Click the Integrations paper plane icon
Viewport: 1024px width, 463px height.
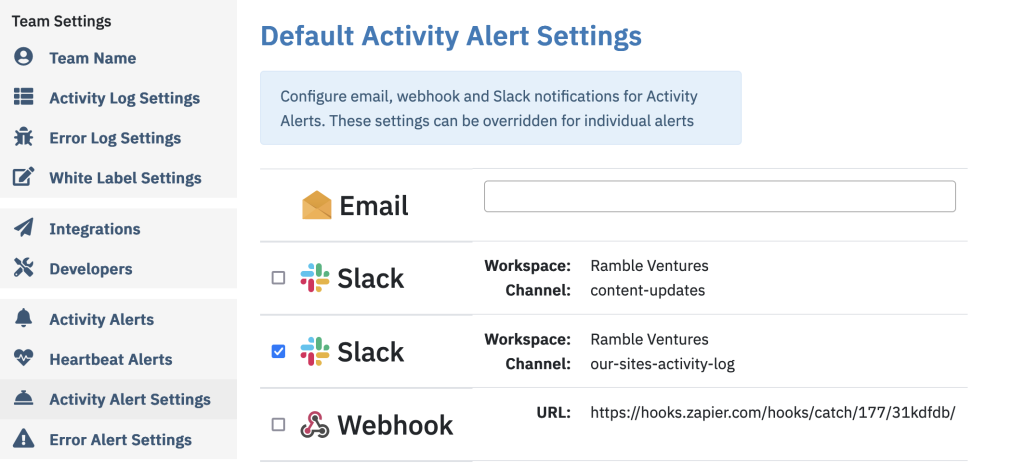[x=24, y=228]
